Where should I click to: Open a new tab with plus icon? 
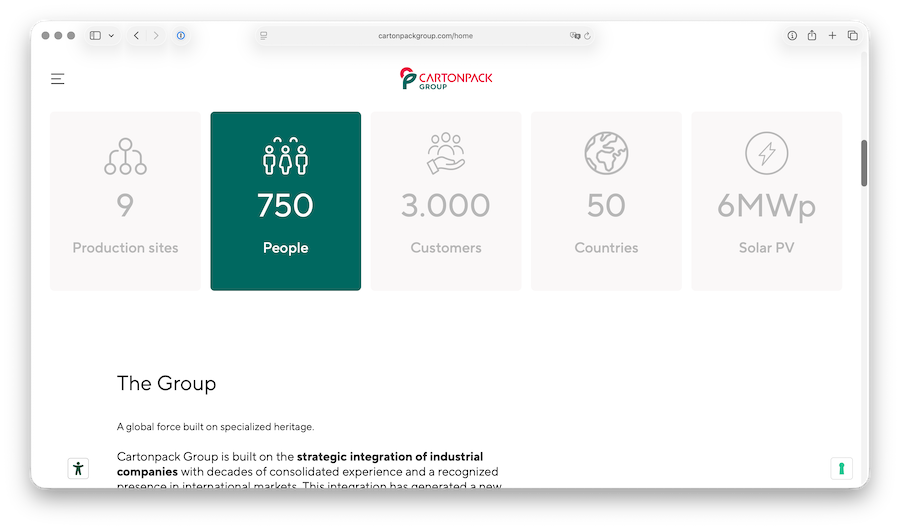point(832,35)
